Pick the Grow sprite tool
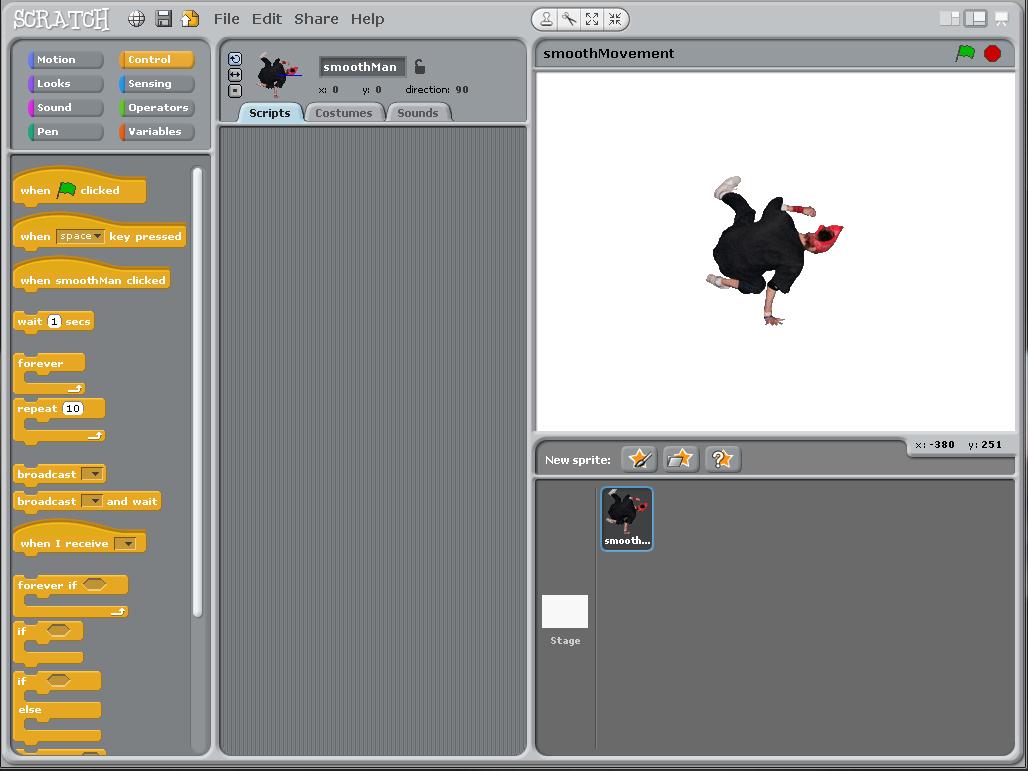The height and width of the screenshot is (771, 1028). 592,19
